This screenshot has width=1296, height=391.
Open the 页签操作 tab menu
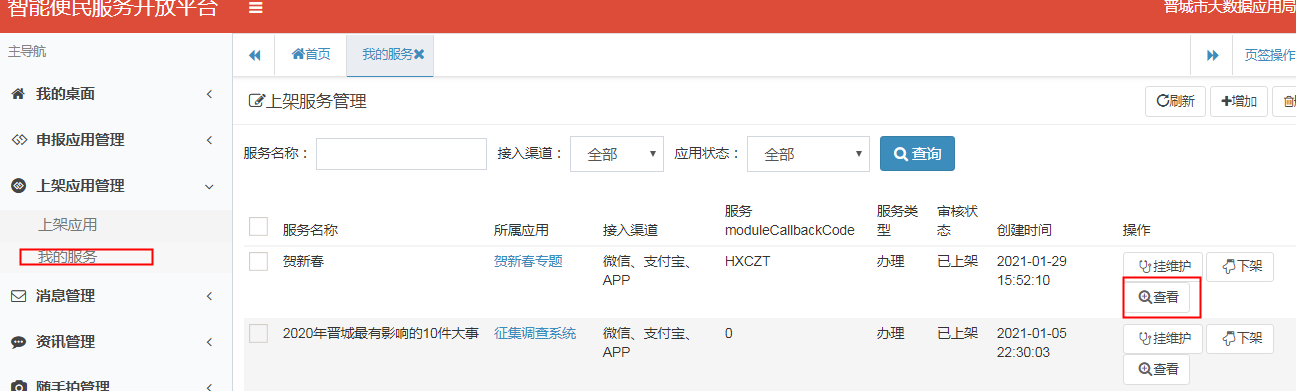point(1269,55)
